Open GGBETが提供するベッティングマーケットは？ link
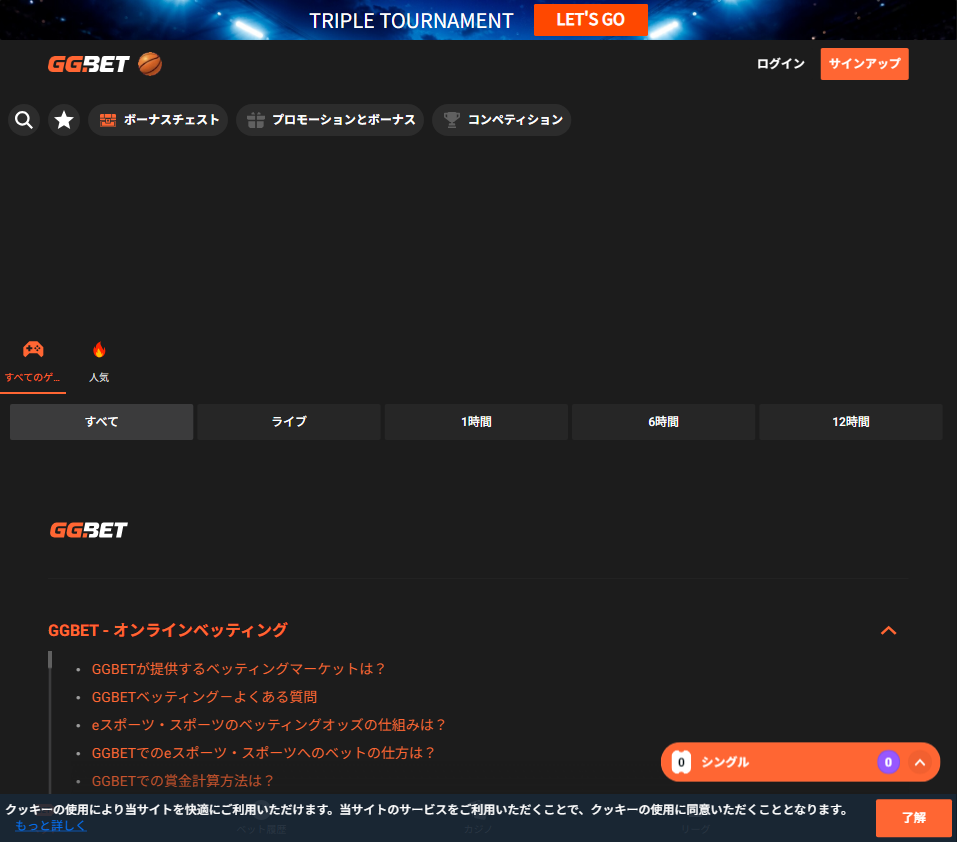 pyautogui.click(x=238, y=669)
